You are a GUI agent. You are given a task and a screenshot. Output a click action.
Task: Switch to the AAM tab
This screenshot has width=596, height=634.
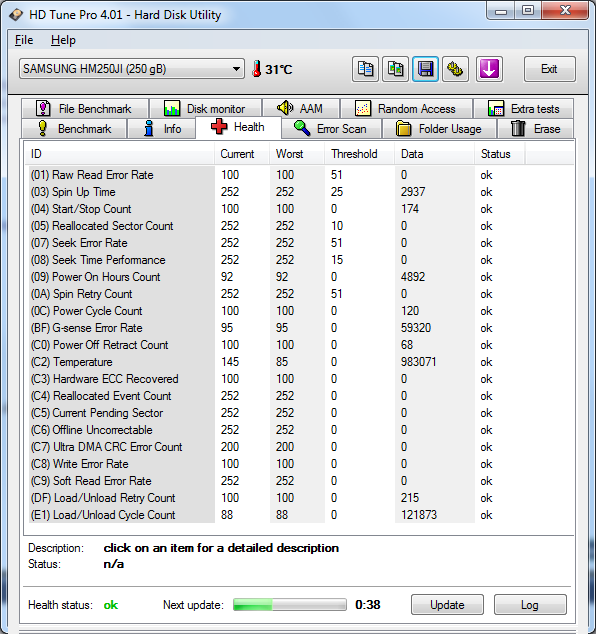pos(300,109)
